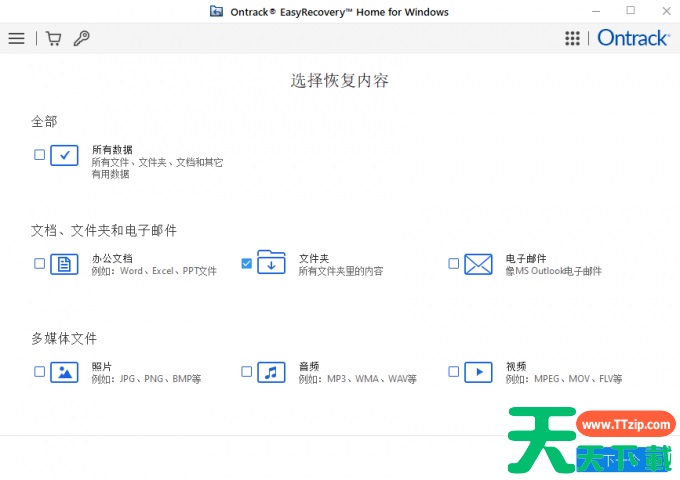Click the 文档、文件夹和电子邮件 section heading
The height and width of the screenshot is (480, 680).
[x=104, y=230]
